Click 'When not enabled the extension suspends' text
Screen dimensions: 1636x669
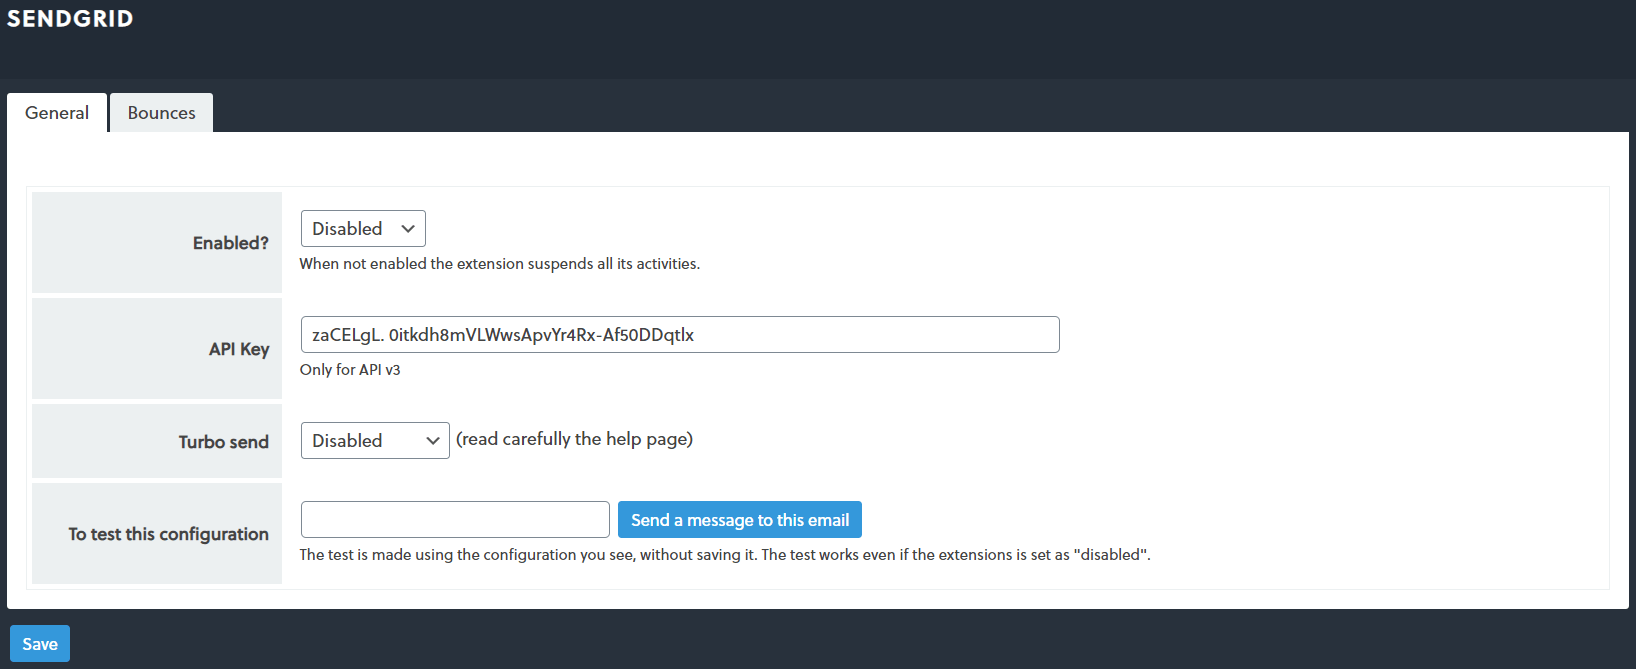(x=500, y=264)
